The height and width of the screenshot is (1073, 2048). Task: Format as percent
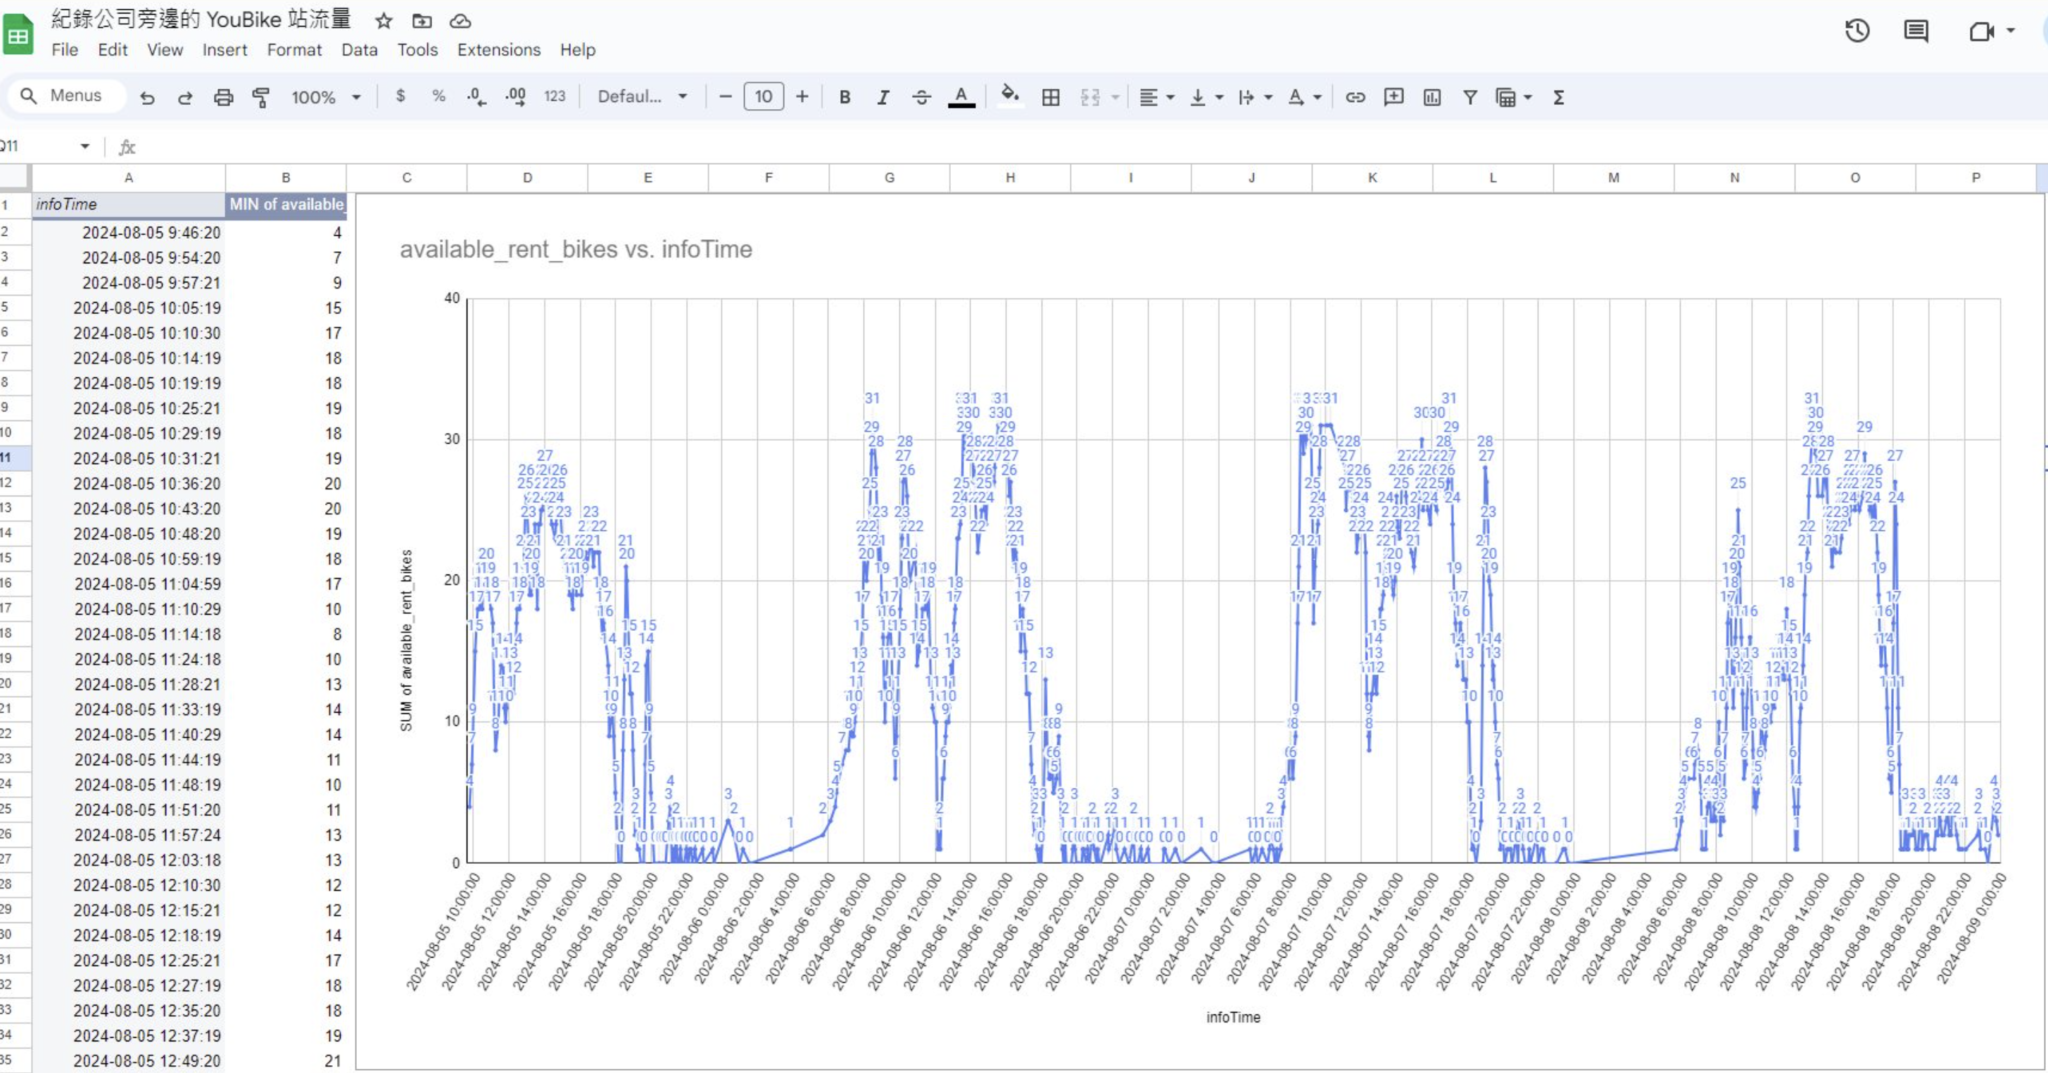point(438,96)
